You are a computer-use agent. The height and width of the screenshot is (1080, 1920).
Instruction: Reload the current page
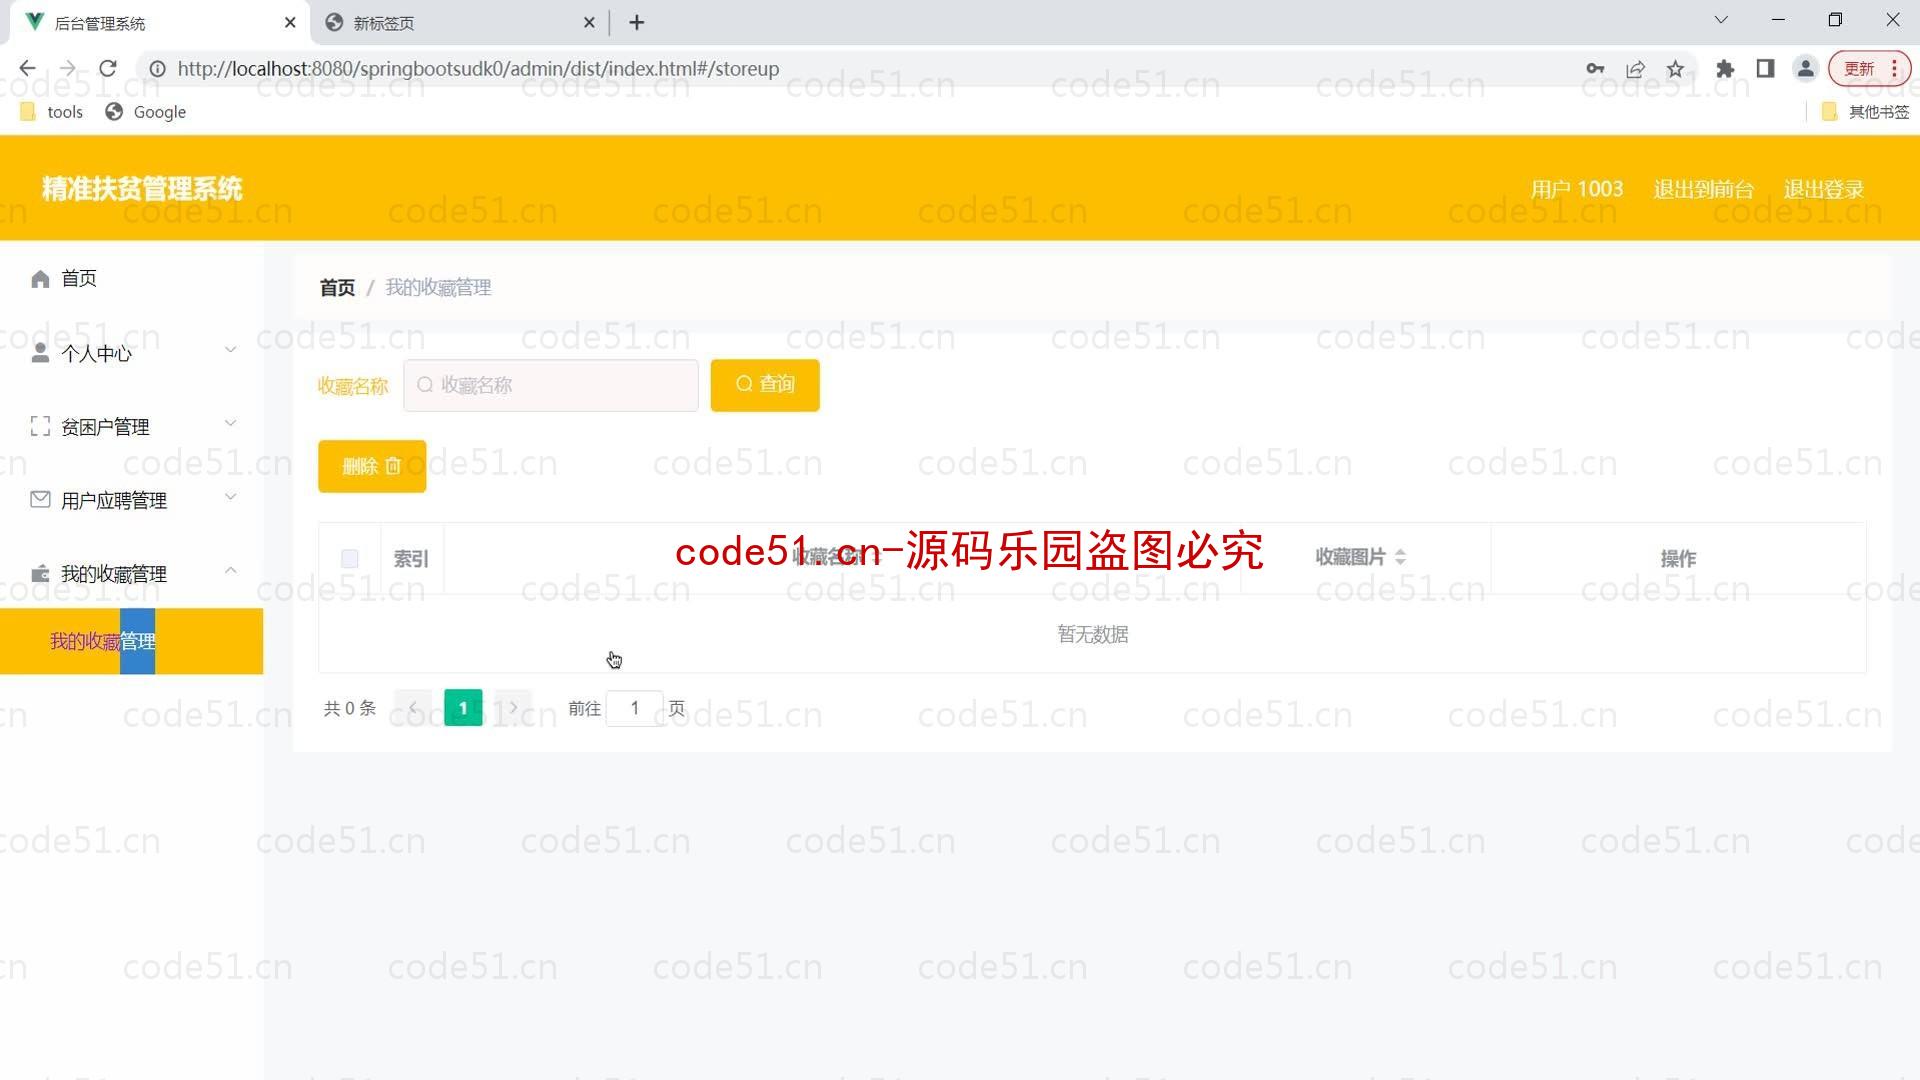[108, 68]
